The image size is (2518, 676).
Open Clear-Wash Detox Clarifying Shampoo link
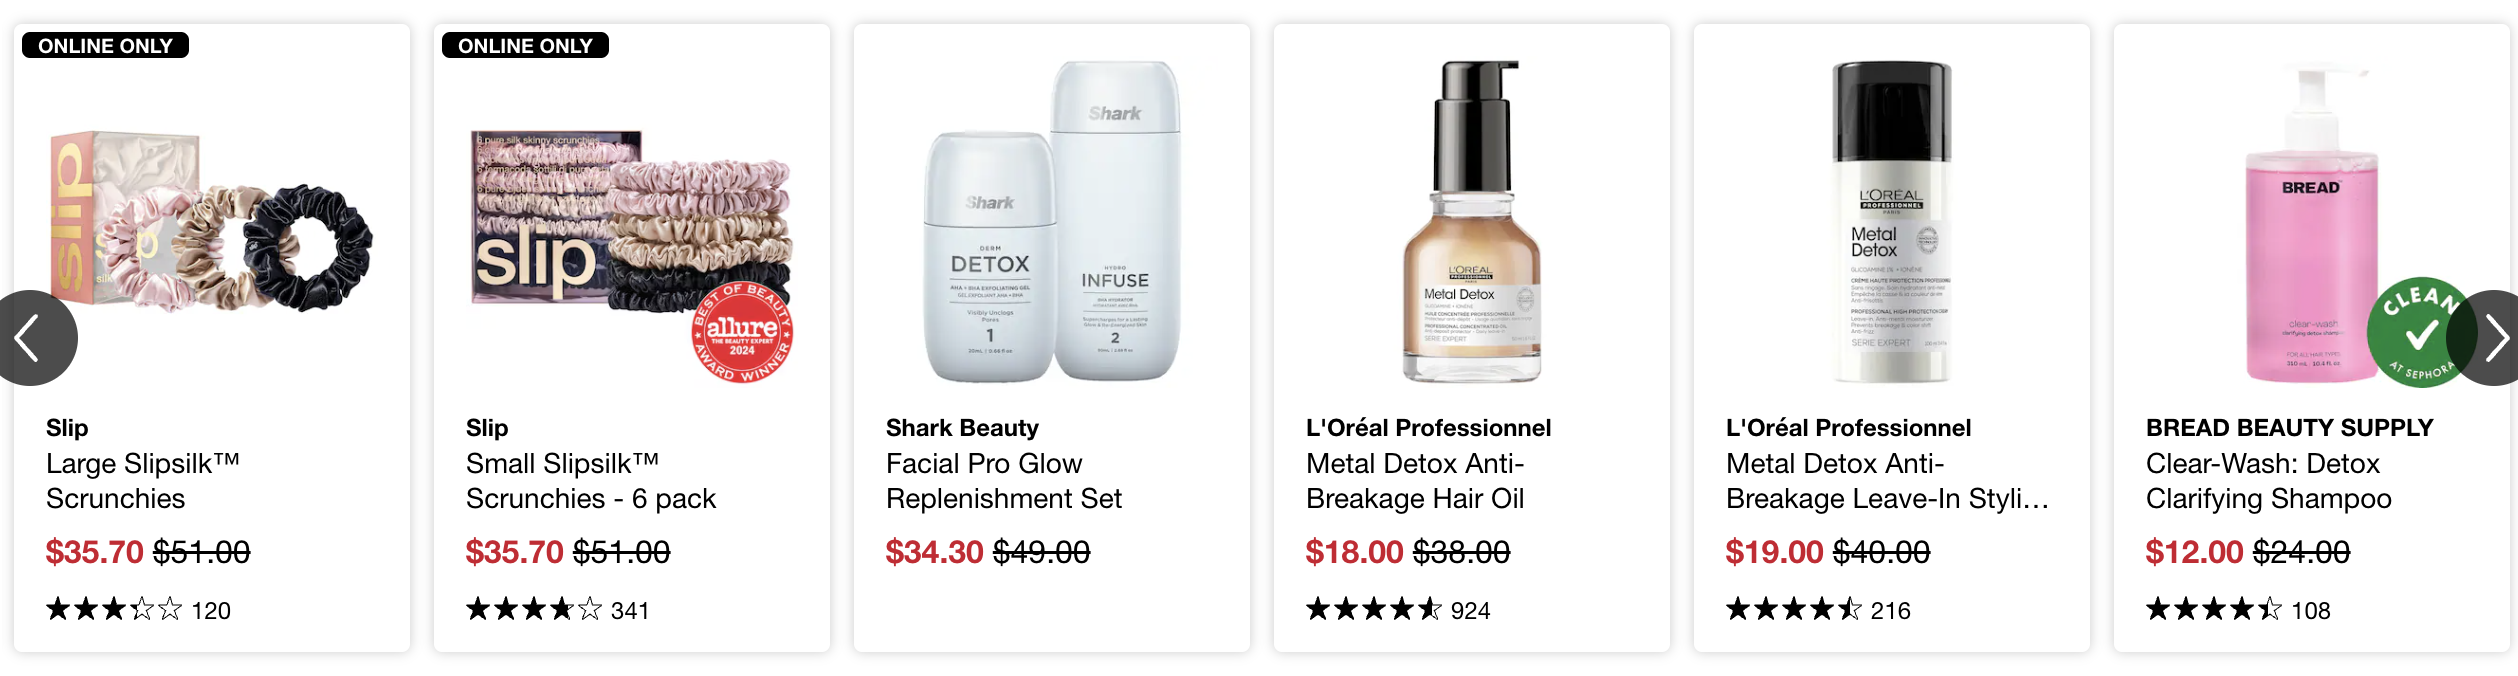[2268, 481]
